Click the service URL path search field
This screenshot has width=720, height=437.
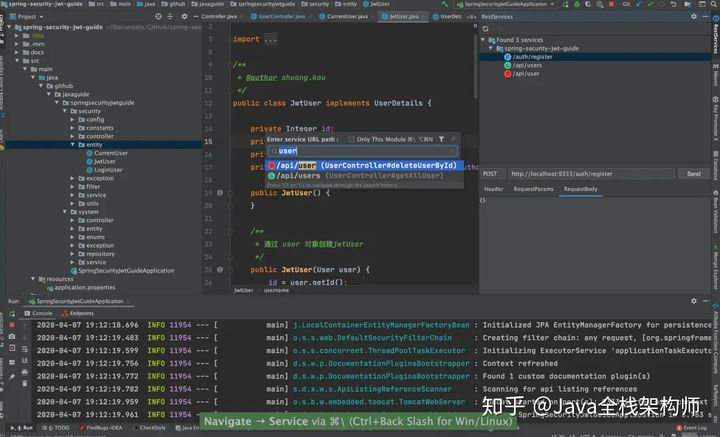tap(362, 151)
